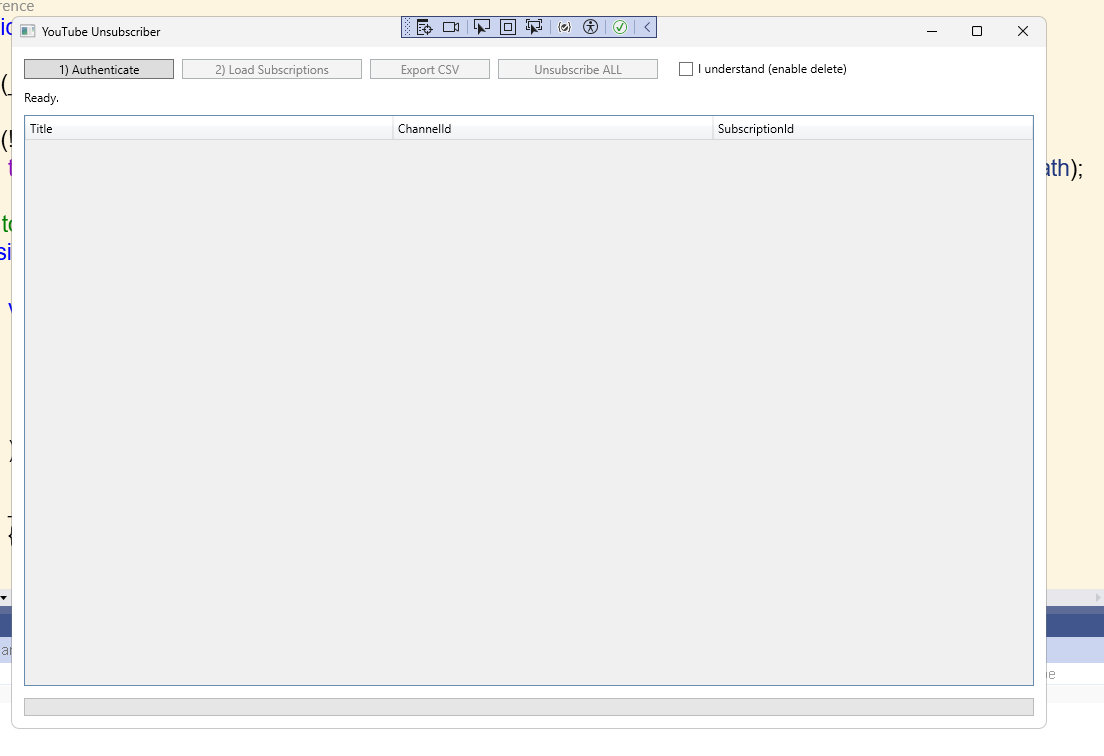
Task: Enable element selection in the debug toolbar
Action: pyautogui.click(x=482, y=27)
